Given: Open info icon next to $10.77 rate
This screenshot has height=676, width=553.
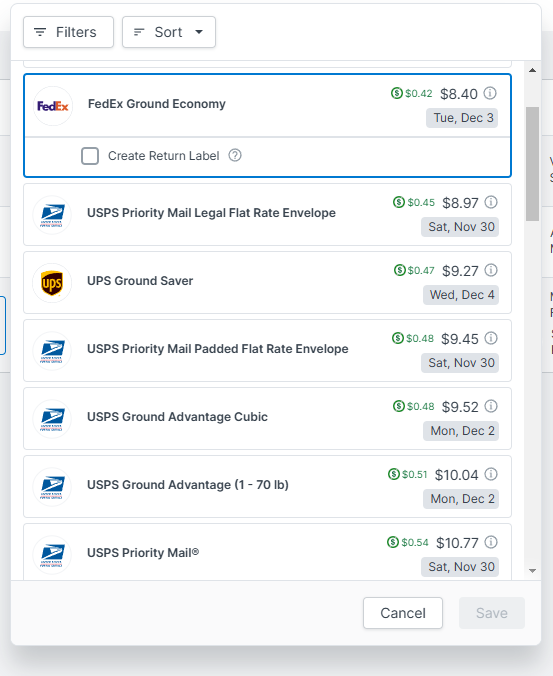Looking at the screenshot, I should pyautogui.click(x=491, y=542).
